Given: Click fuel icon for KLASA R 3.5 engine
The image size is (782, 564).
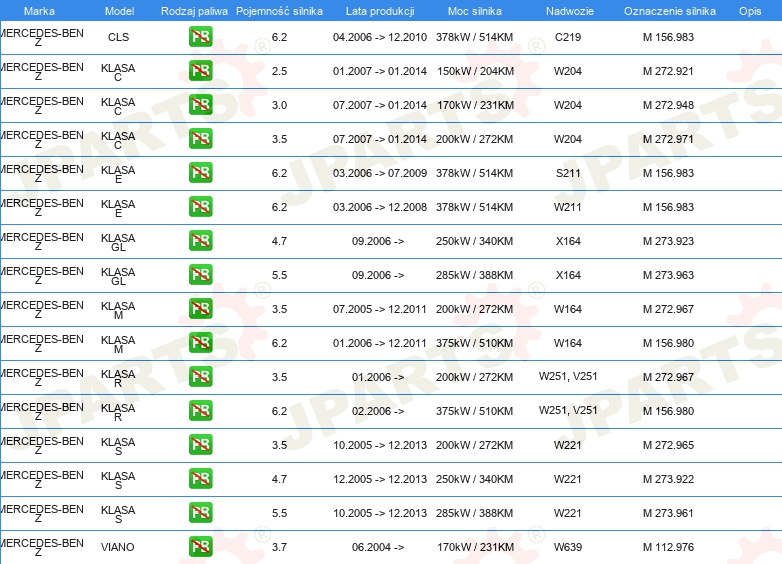Looking at the screenshot, I should pyautogui.click(x=200, y=377).
